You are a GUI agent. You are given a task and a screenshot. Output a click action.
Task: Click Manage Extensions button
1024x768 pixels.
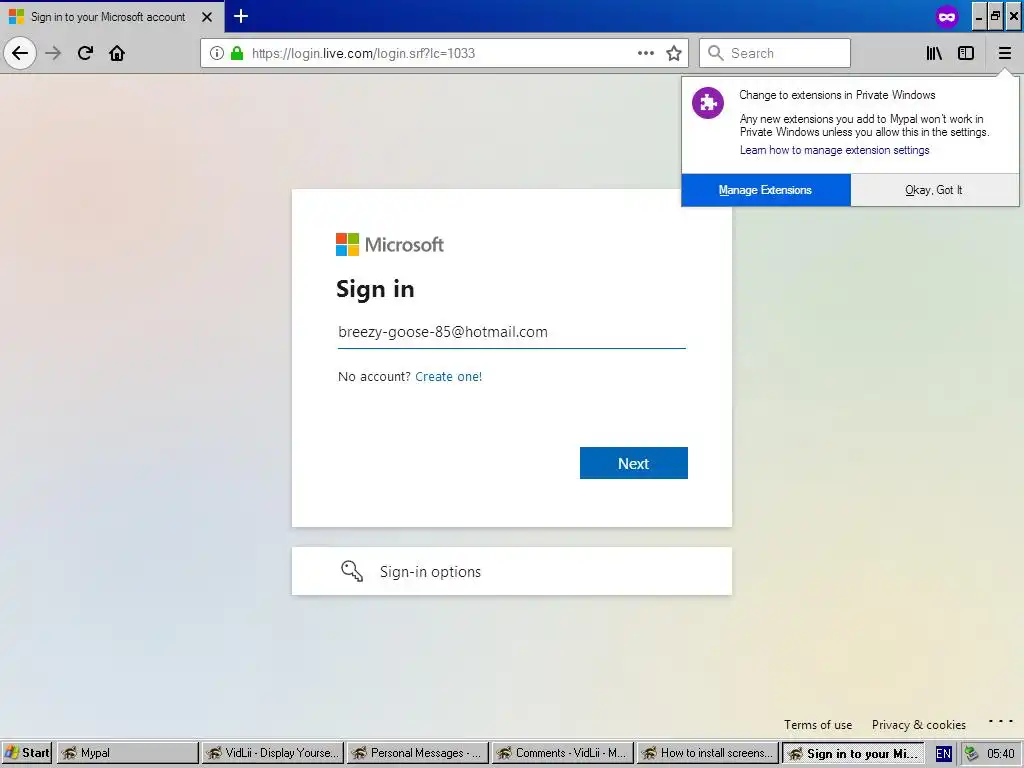click(765, 190)
